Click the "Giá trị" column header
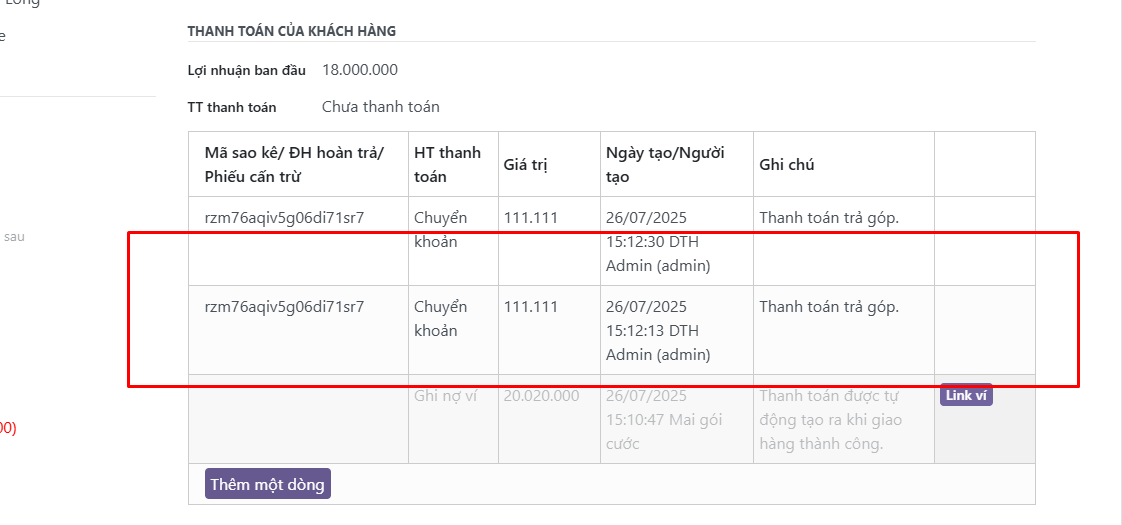 point(526,165)
